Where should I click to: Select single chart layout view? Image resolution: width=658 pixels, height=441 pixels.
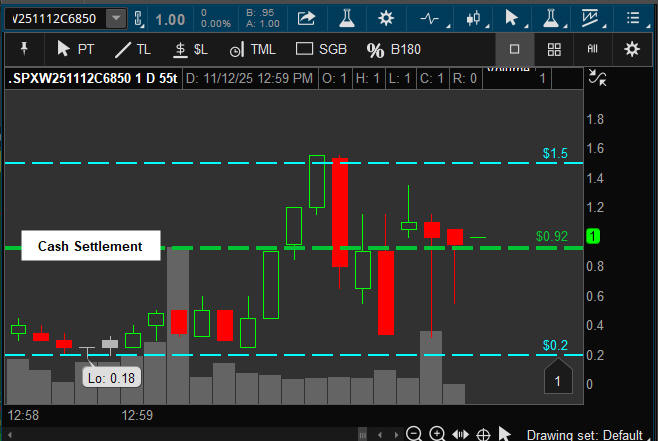[515, 49]
